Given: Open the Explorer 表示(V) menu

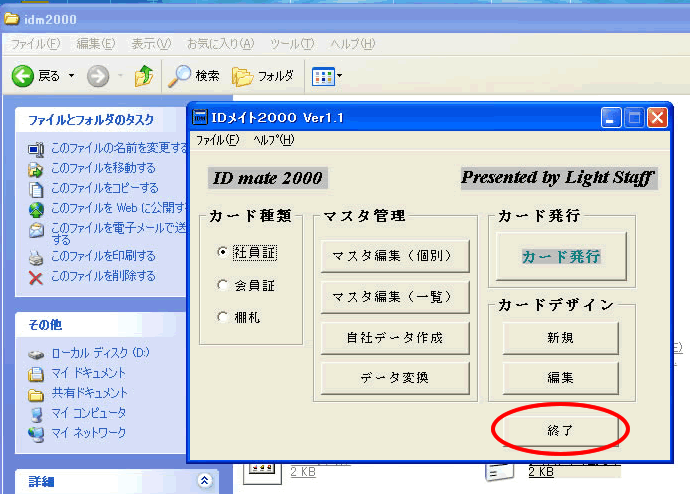Looking at the screenshot, I should (x=151, y=44).
